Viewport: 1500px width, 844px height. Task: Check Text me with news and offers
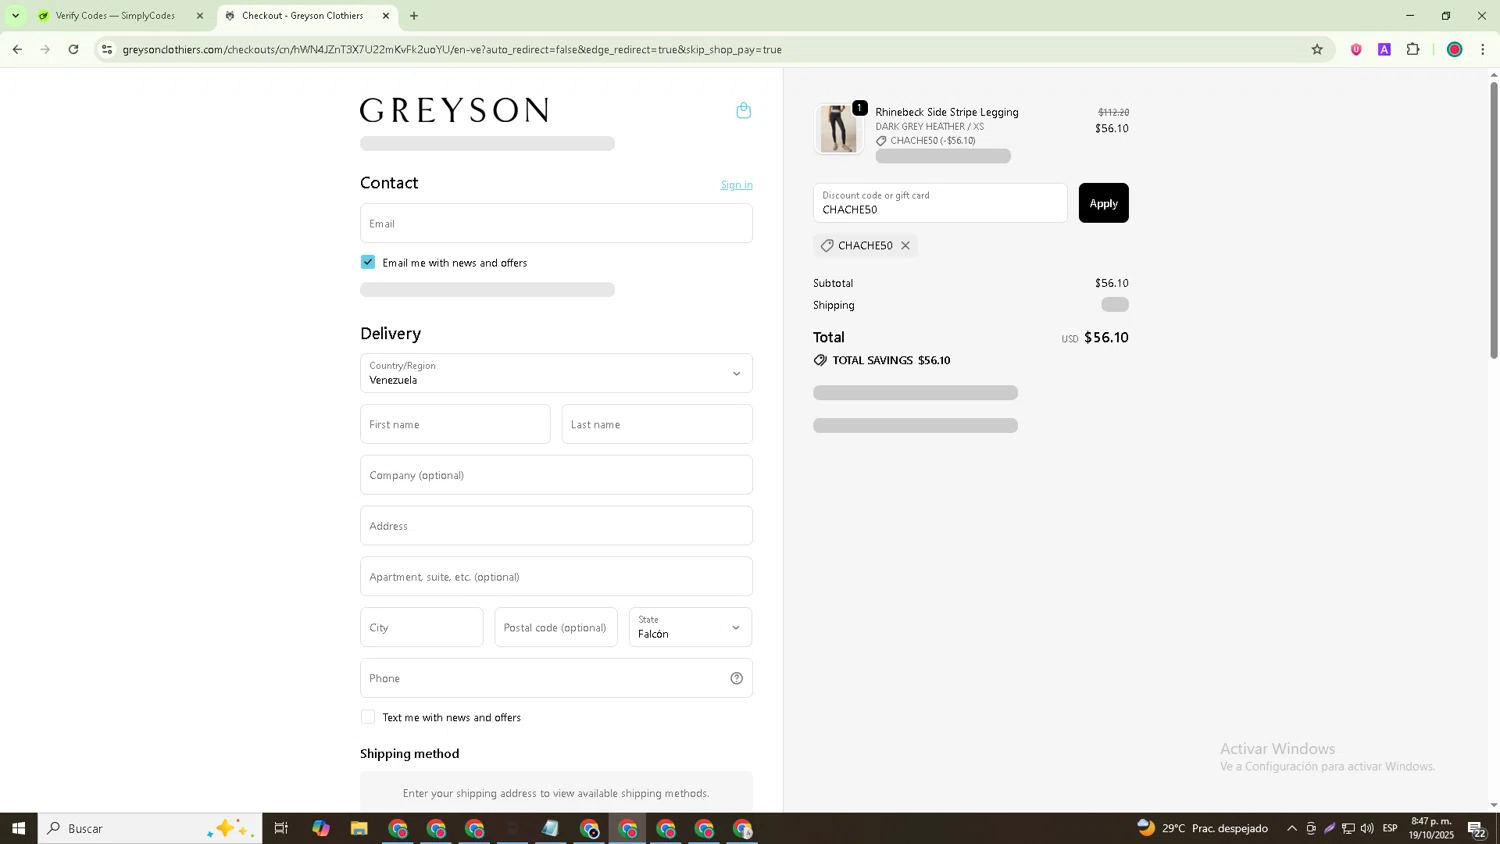coord(368,717)
